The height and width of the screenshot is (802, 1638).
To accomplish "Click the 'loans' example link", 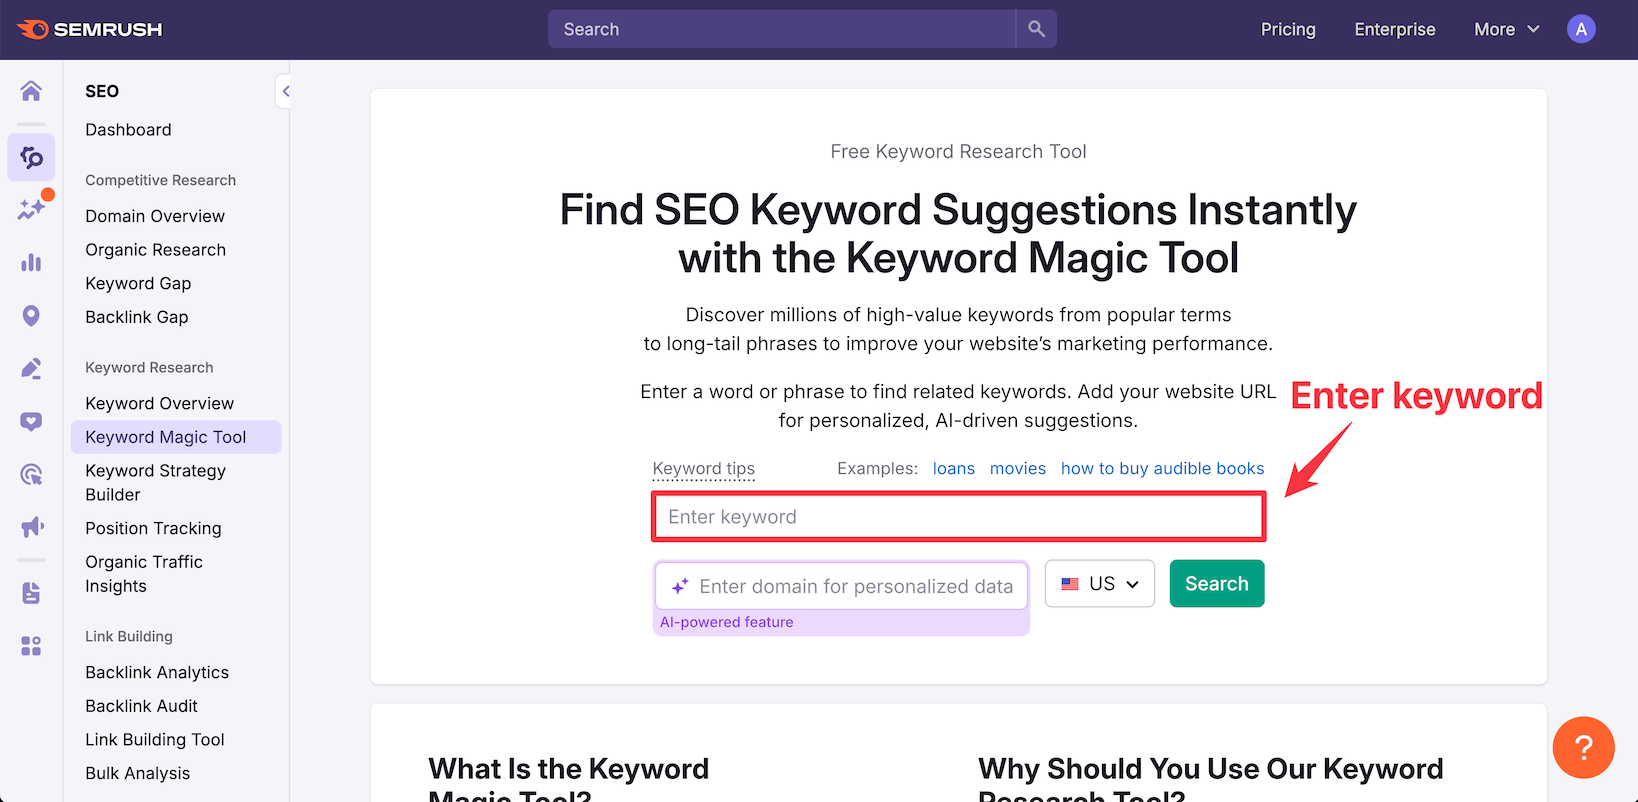I will [x=953, y=468].
